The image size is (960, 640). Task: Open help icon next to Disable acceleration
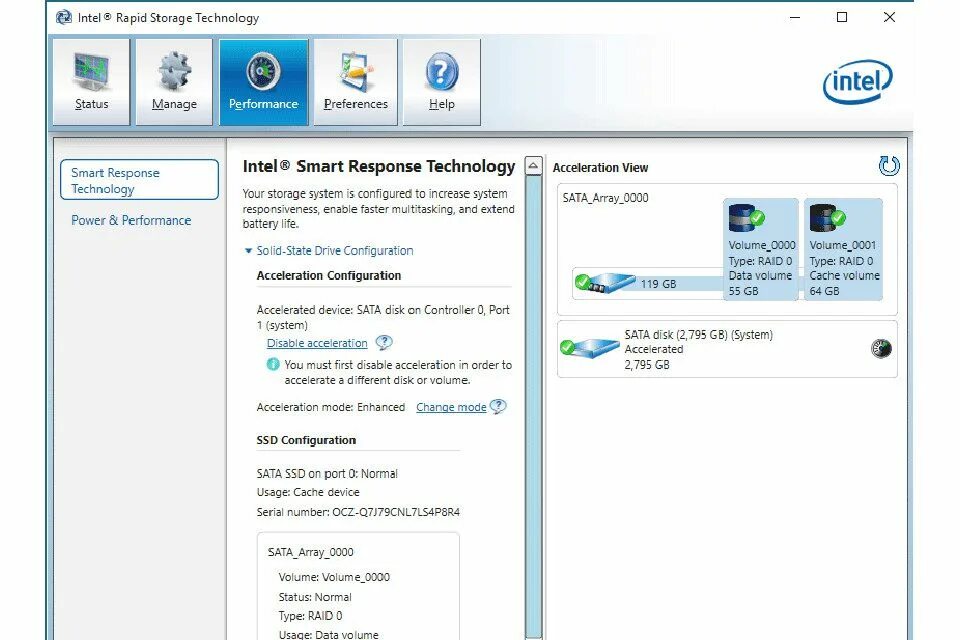tap(384, 342)
